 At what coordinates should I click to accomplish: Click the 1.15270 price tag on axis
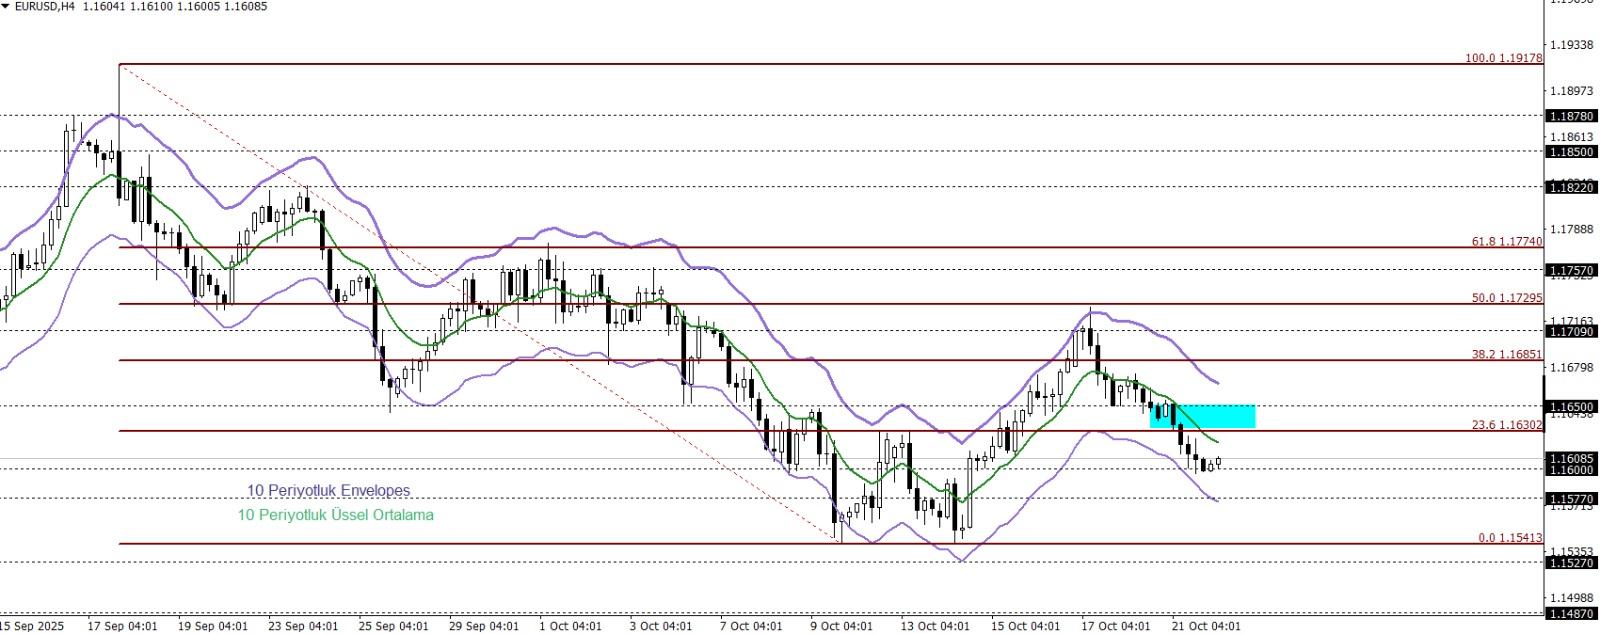click(1571, 563)
